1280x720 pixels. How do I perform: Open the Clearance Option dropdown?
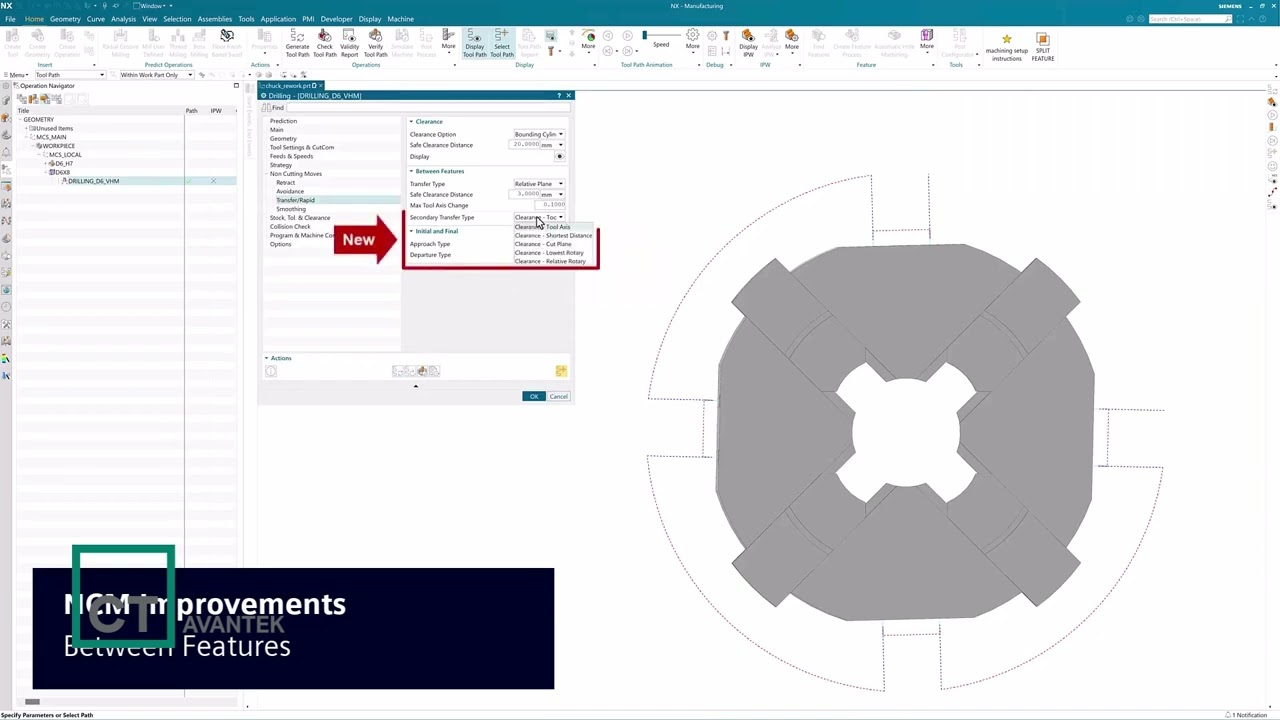click(539, 134)
